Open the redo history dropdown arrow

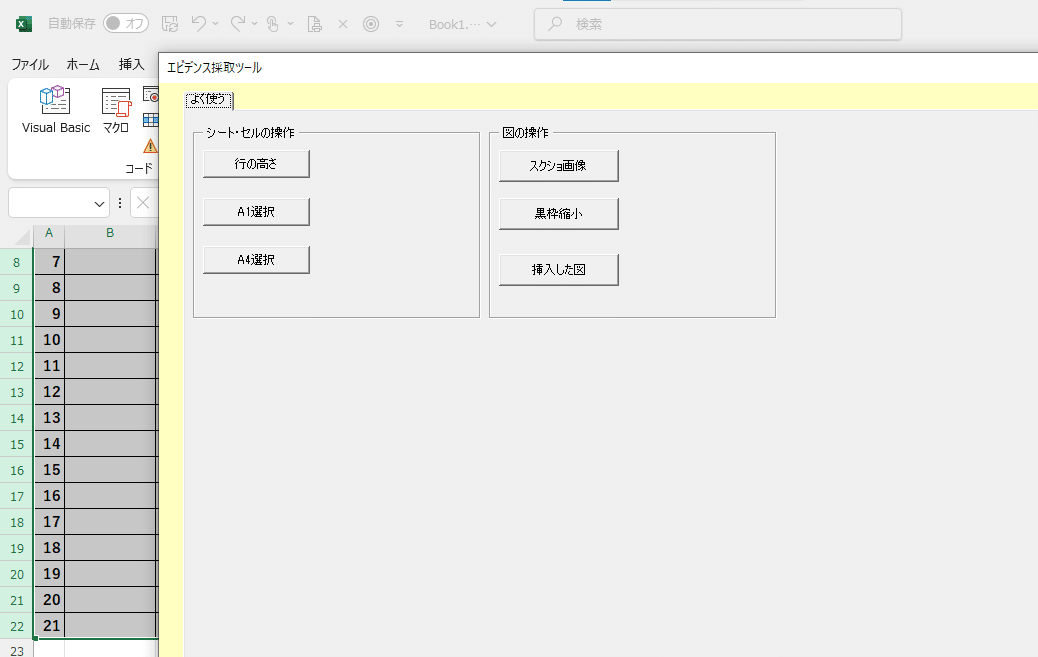pos(254,24)
